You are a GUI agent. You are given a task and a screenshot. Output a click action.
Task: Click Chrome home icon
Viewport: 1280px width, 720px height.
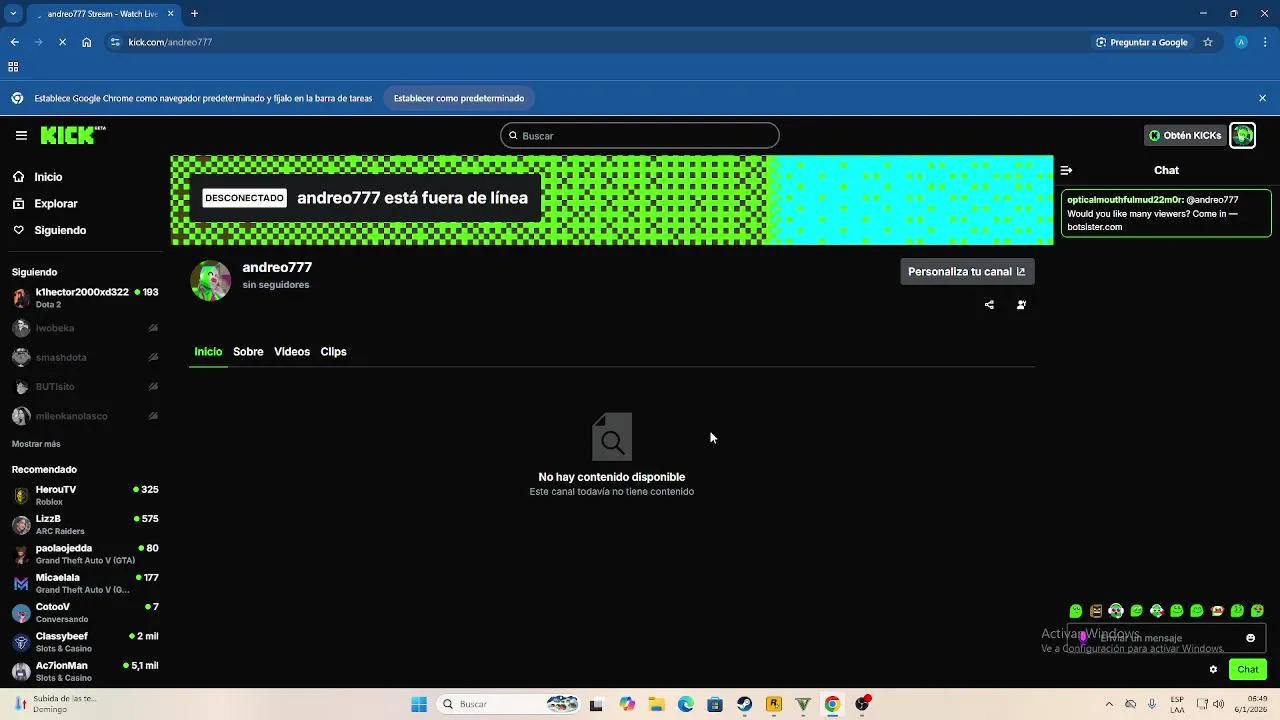click(x=87, y=42)
